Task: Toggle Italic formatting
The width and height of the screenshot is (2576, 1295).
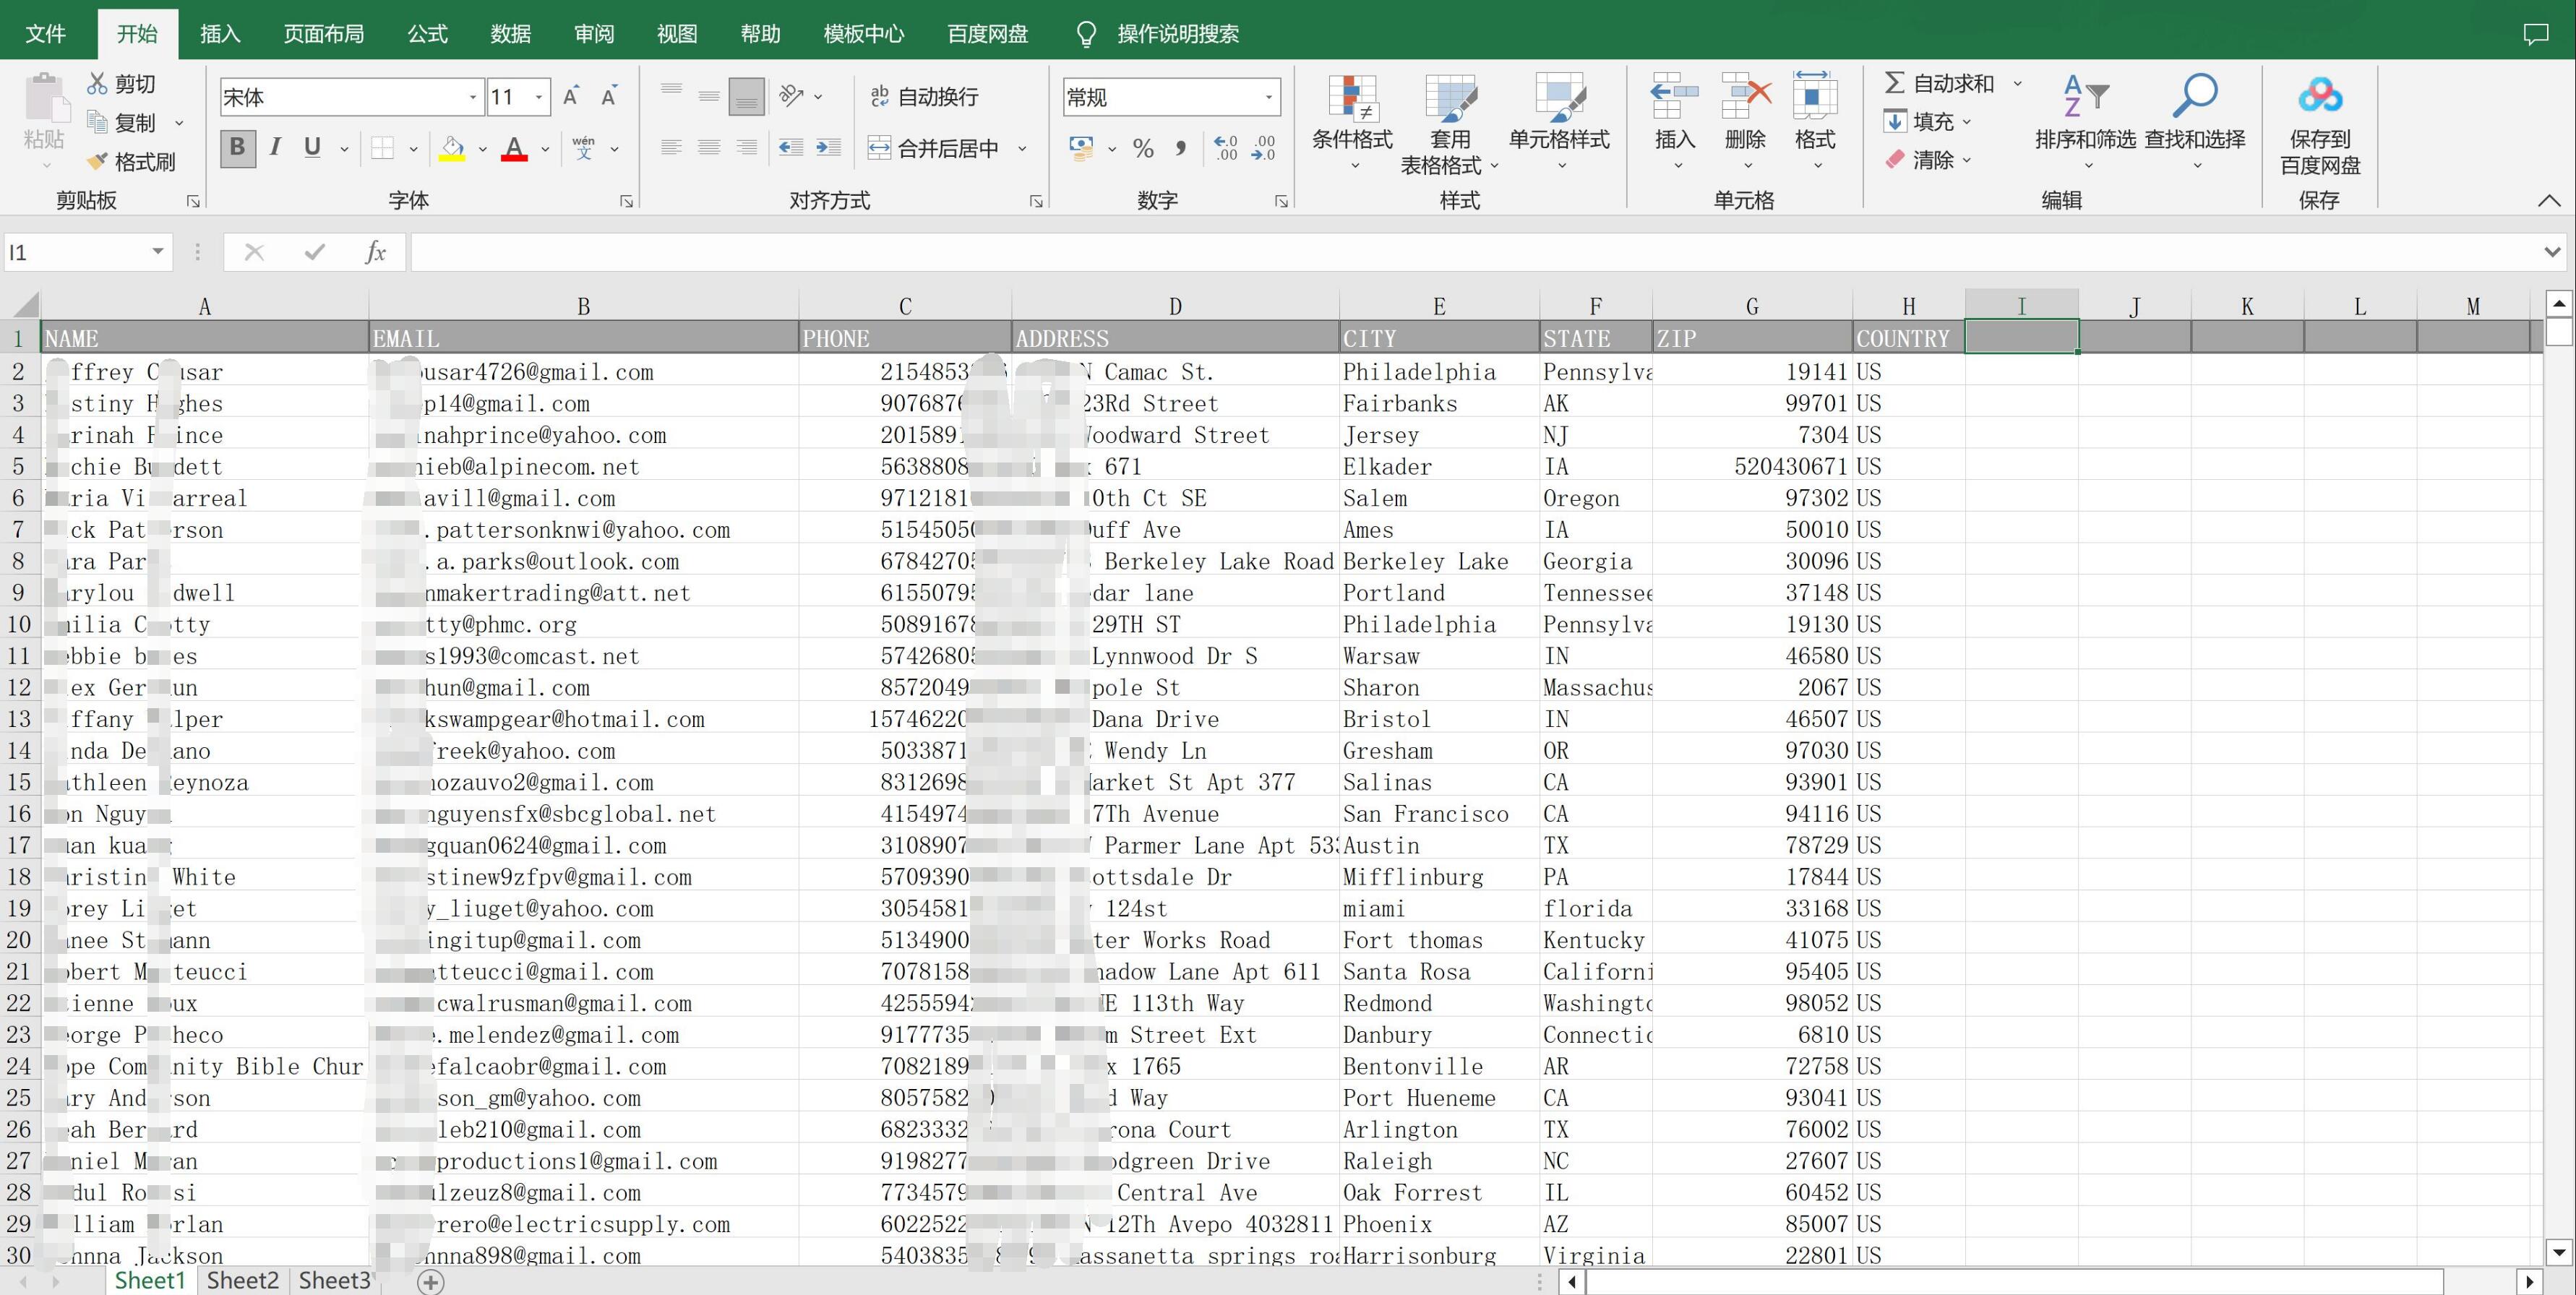Action: tap(275, 148)
